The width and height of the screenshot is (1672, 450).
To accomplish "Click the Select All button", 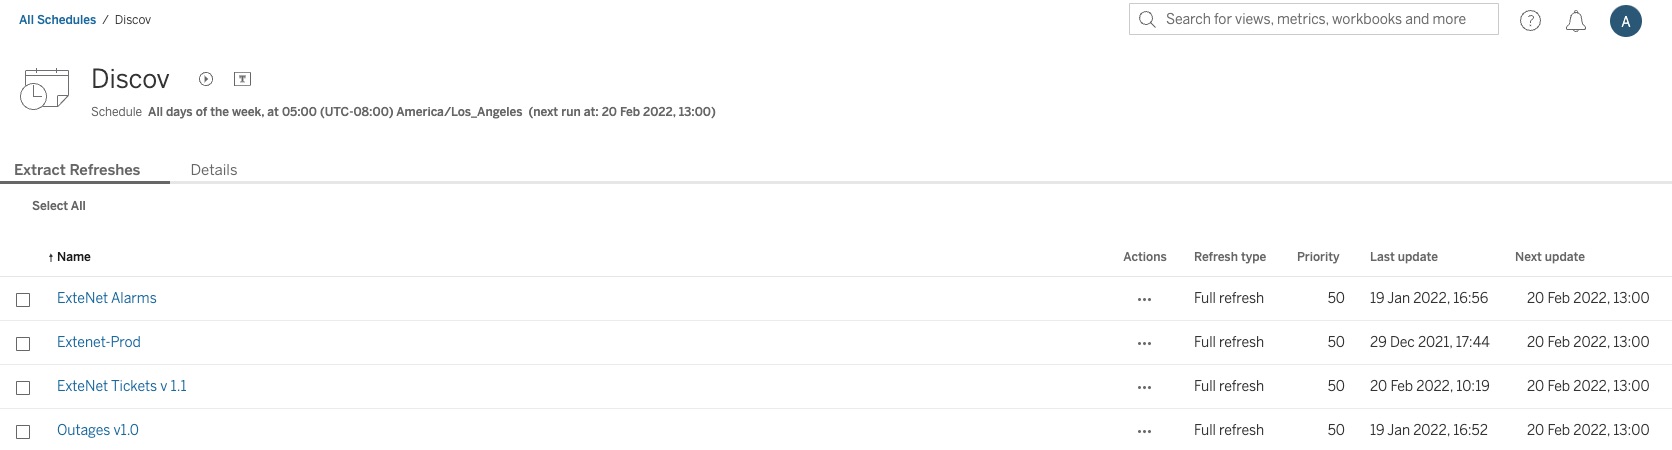I will (x=59, y=206).
